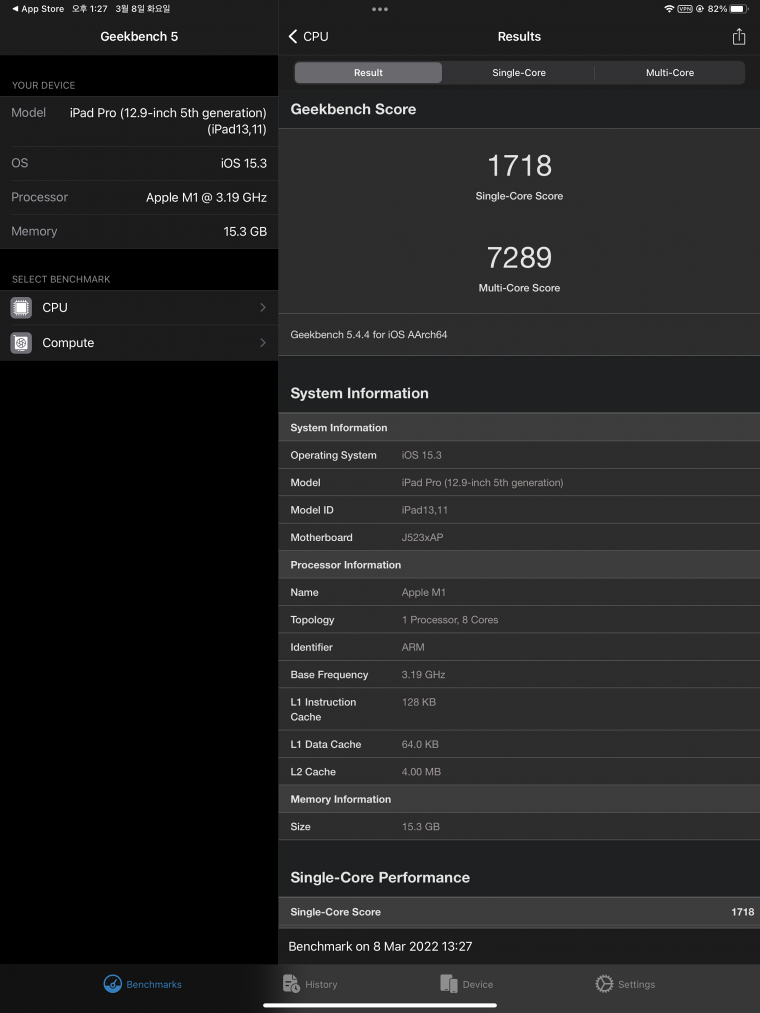Open the CPU benchmark chip icon
Viewport: 760px width, 1013px height.
tap(21, 308)
